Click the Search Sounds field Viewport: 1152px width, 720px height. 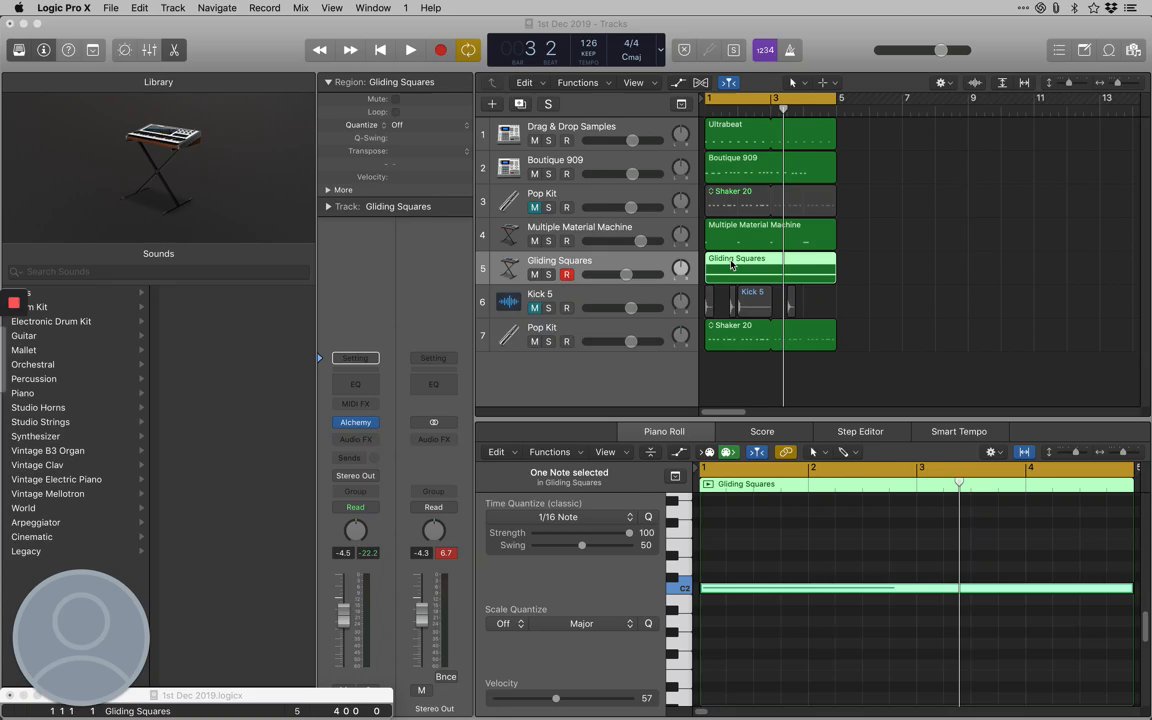tap(159, 272)
